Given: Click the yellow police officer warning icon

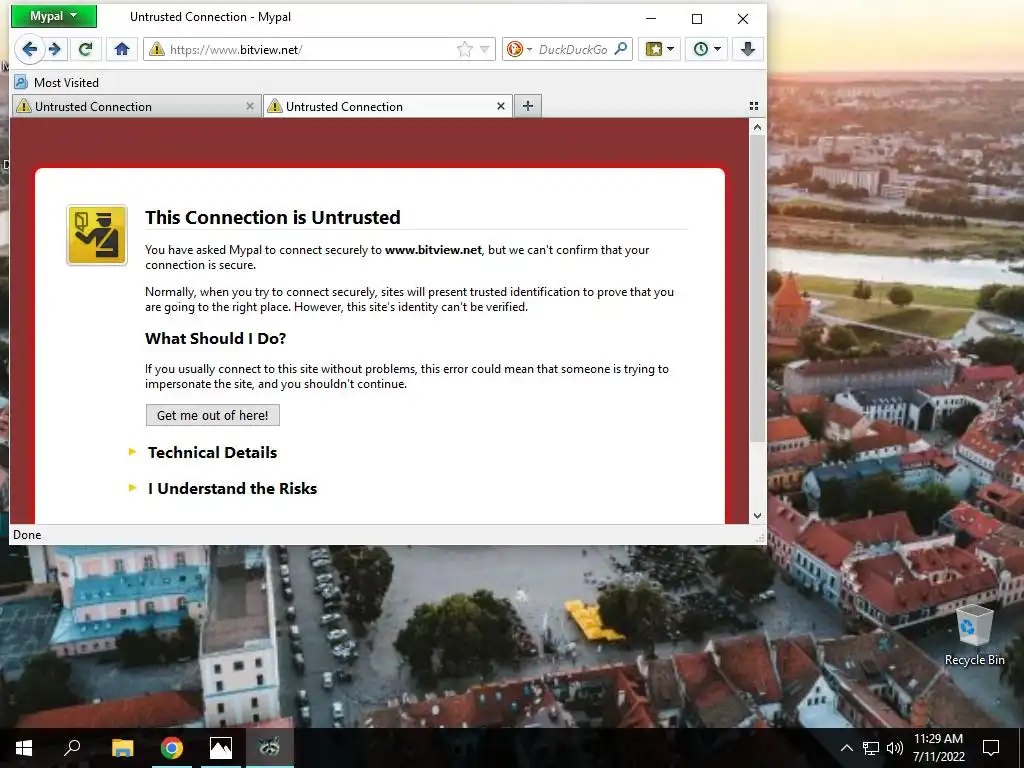Looking at the screenshot, I should click(x=97, y=235).
